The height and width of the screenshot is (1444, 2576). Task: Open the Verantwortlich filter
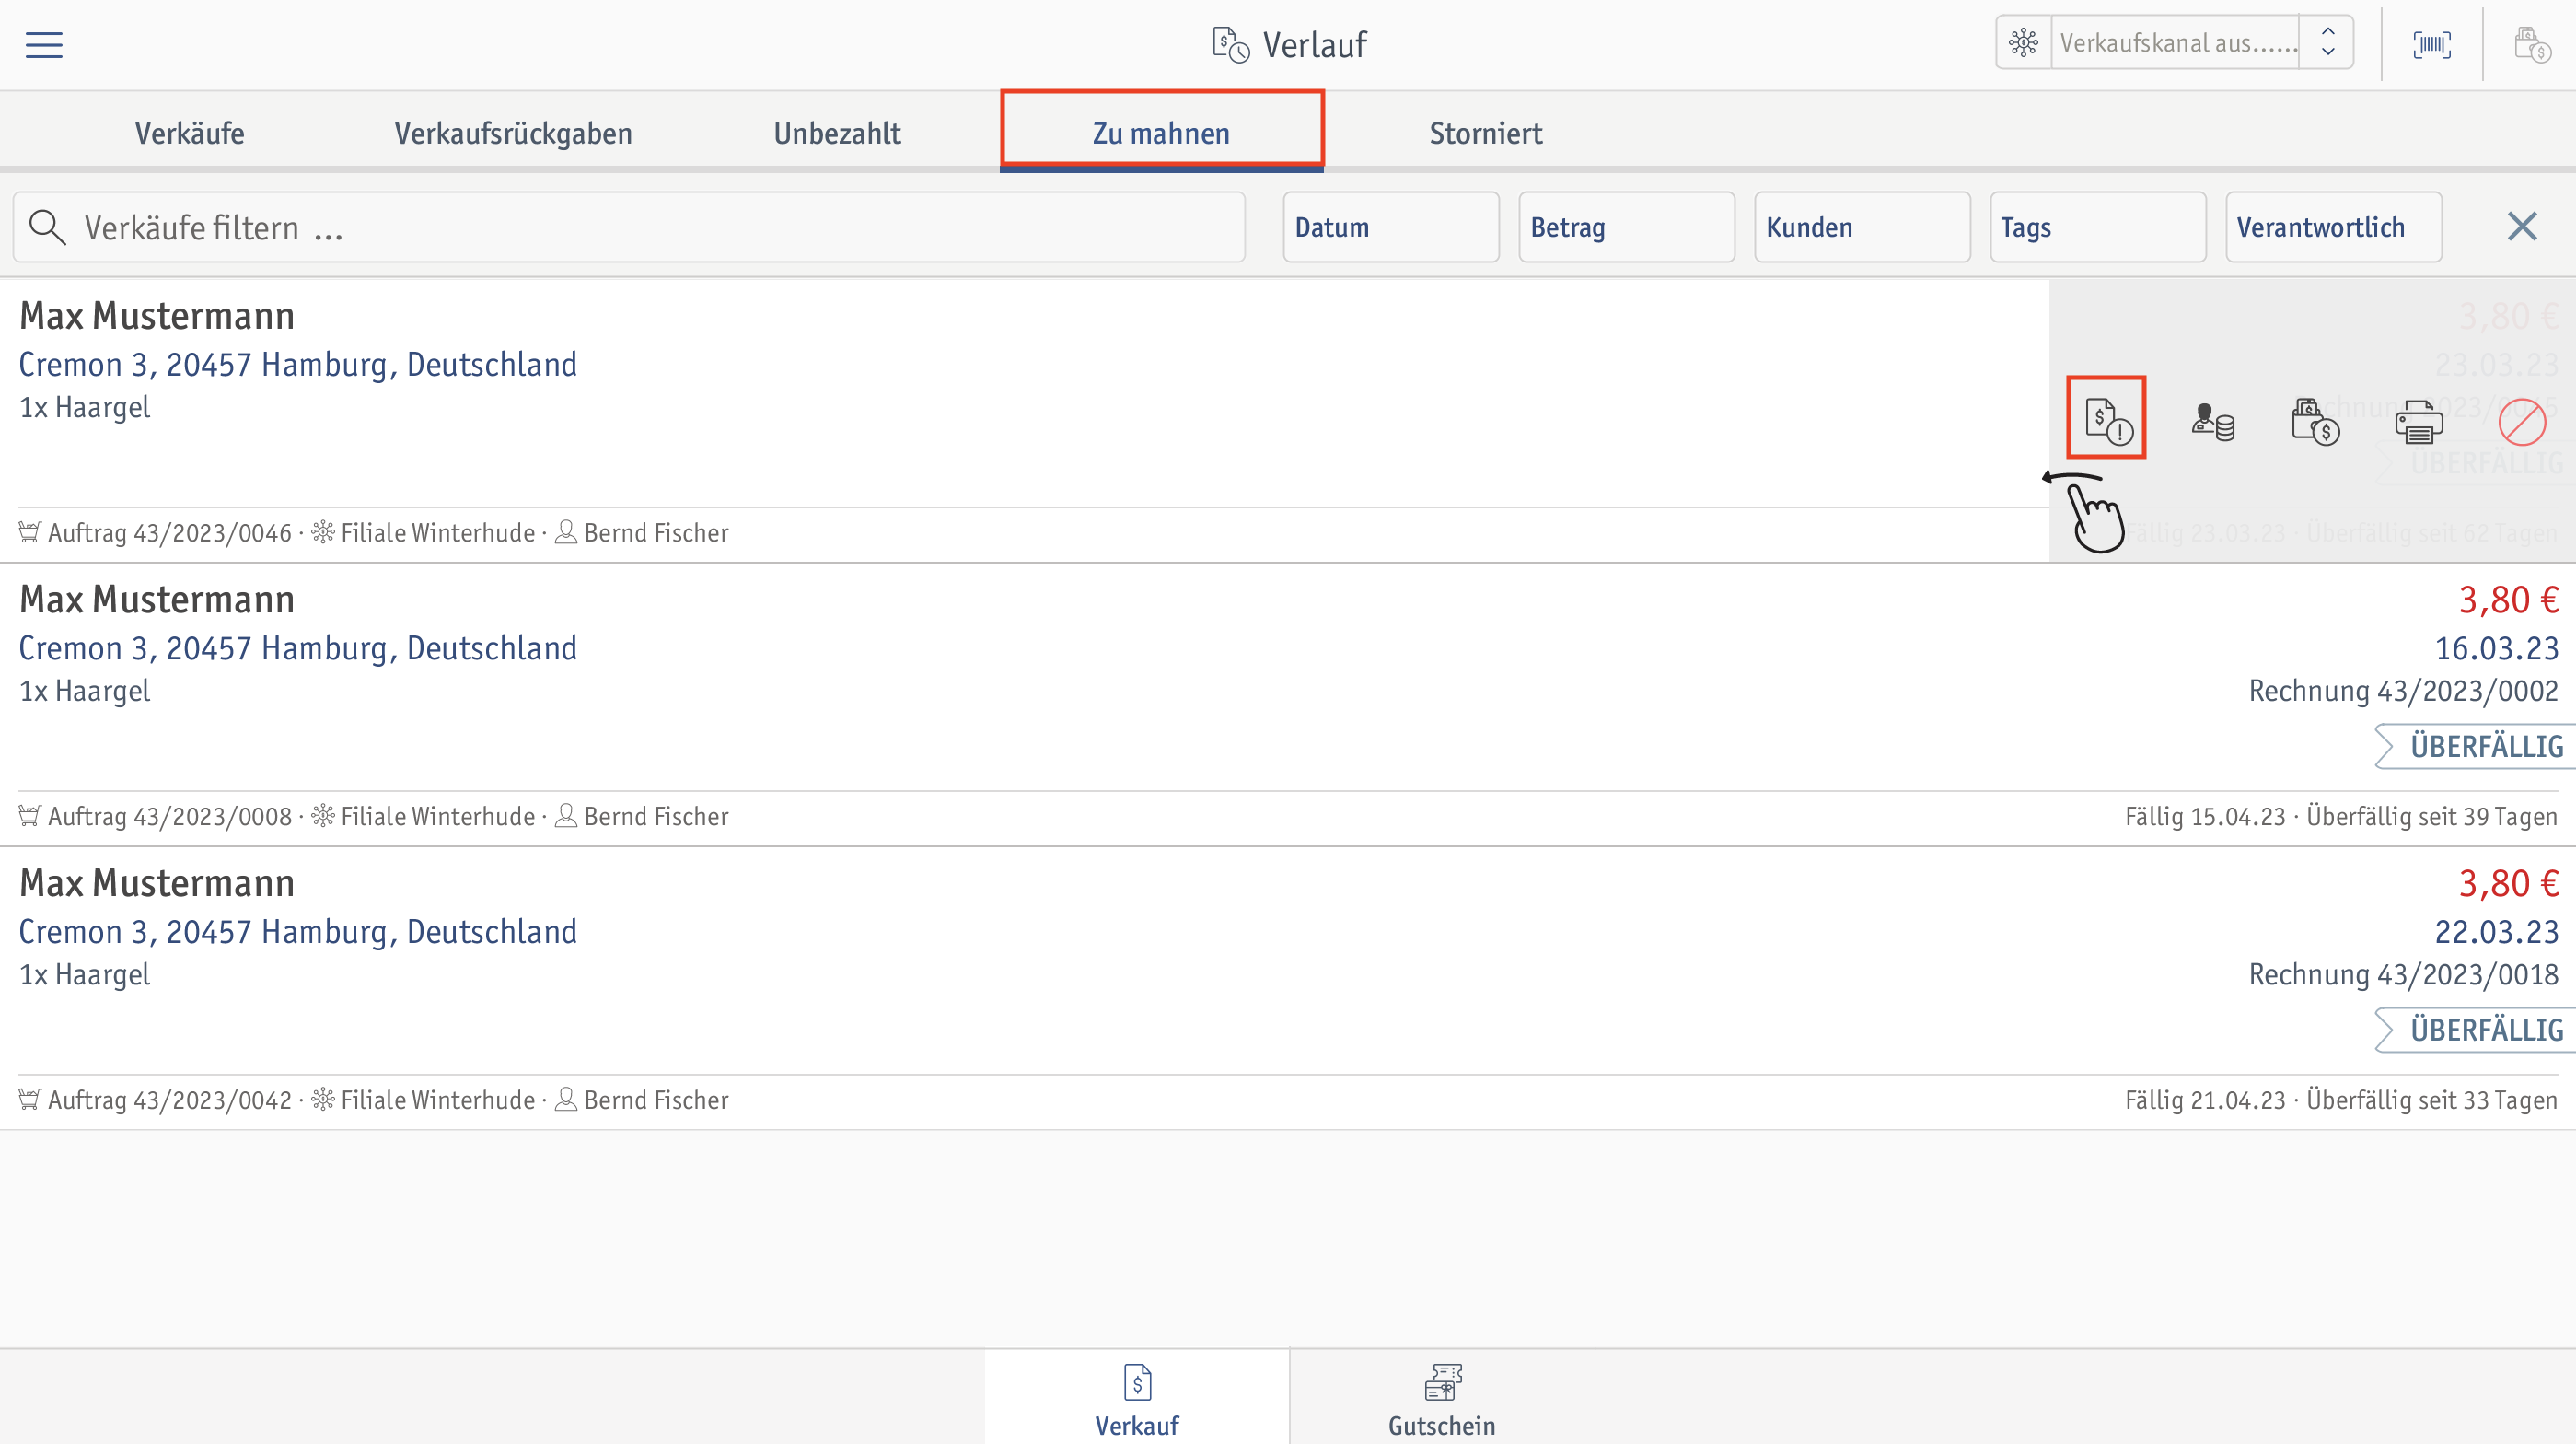[2333, 228]
